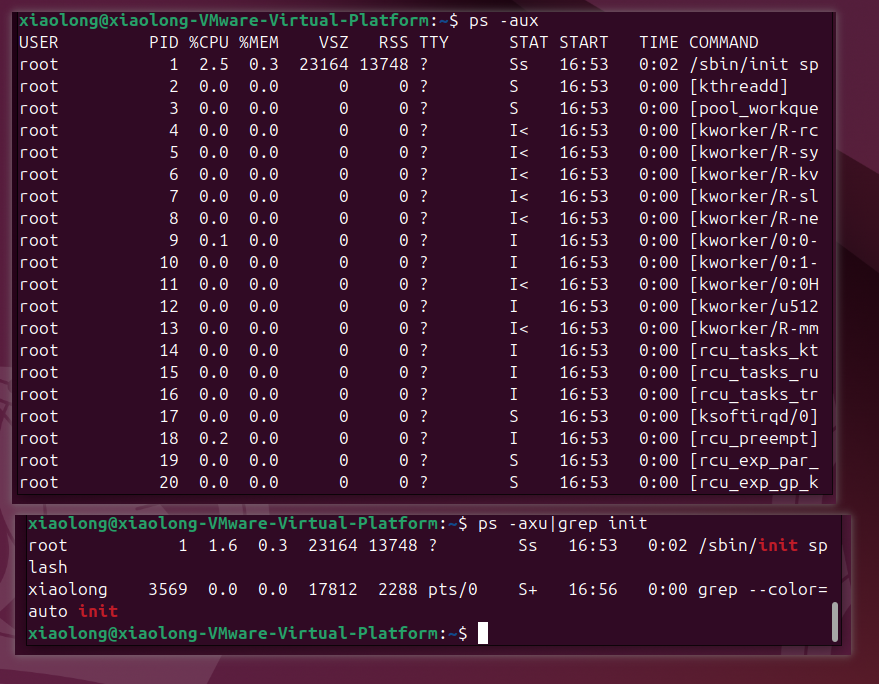Viewport: 879px width, 684px height.
Task: Click the %CPU value 0.2 for PID 18
Action: click(x=214, y=438)
